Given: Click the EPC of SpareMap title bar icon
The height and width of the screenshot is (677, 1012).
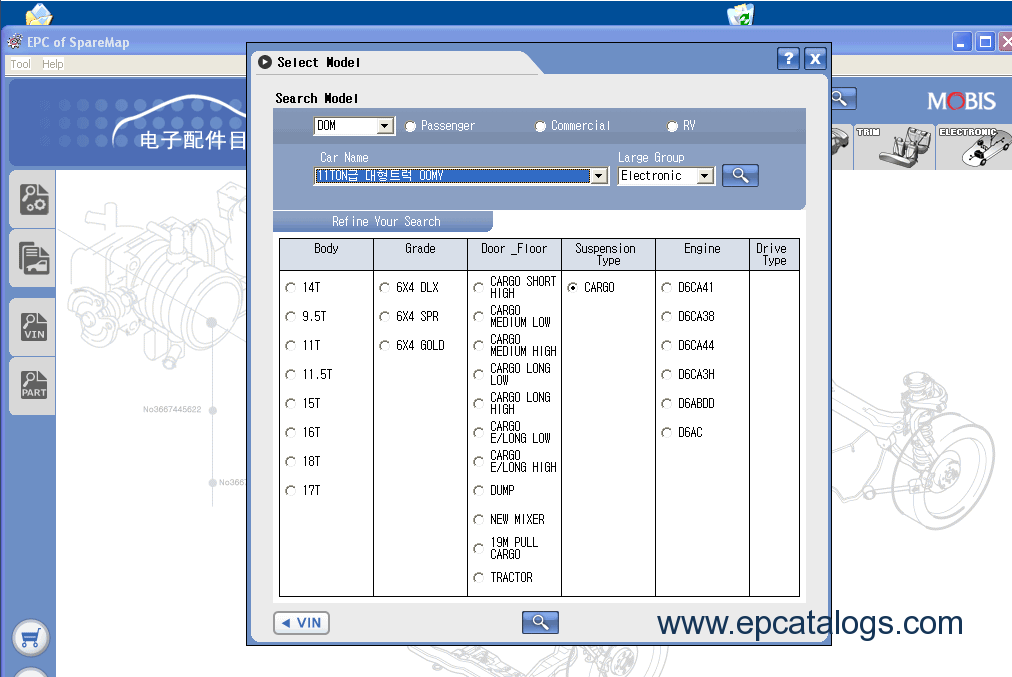Looking at the screenshot, I should coord(14,42).
